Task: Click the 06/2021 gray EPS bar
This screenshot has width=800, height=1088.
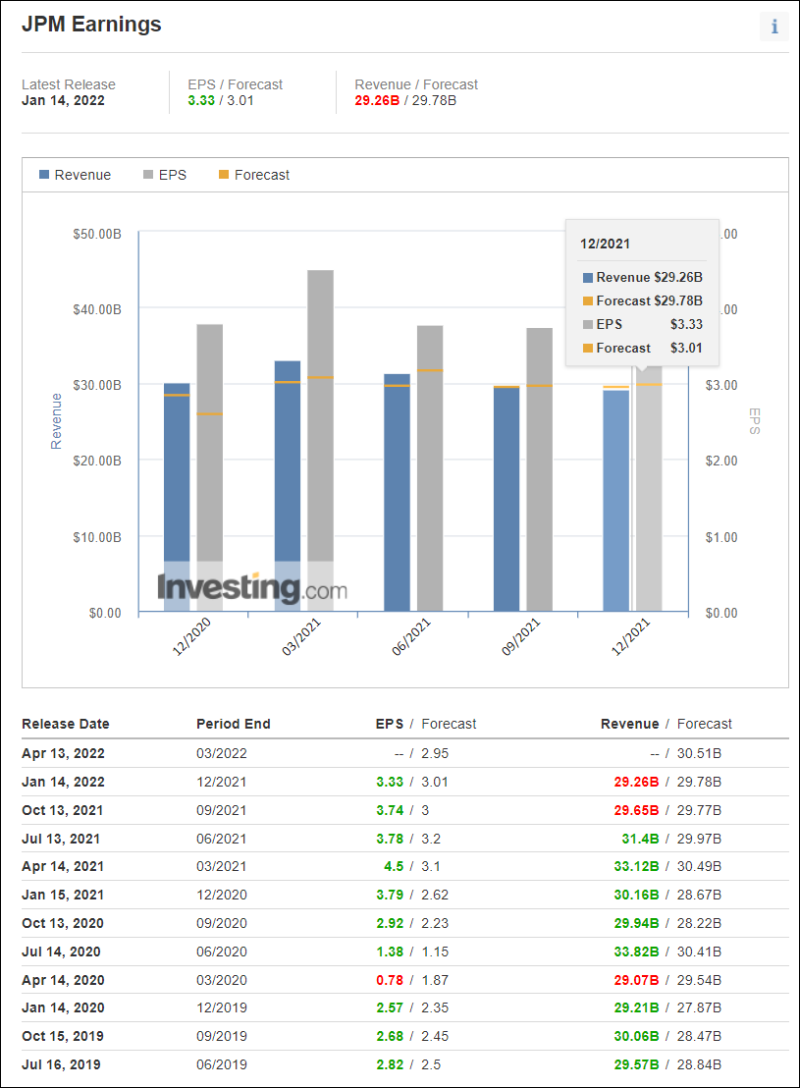Action: pyautogui.click(x=430, y=468)
